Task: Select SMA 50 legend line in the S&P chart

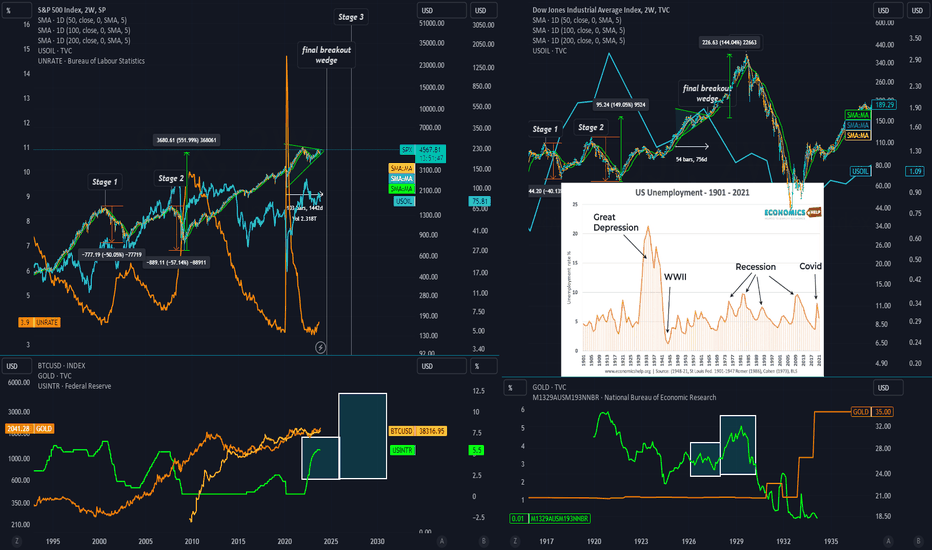Action: point(84,20)
